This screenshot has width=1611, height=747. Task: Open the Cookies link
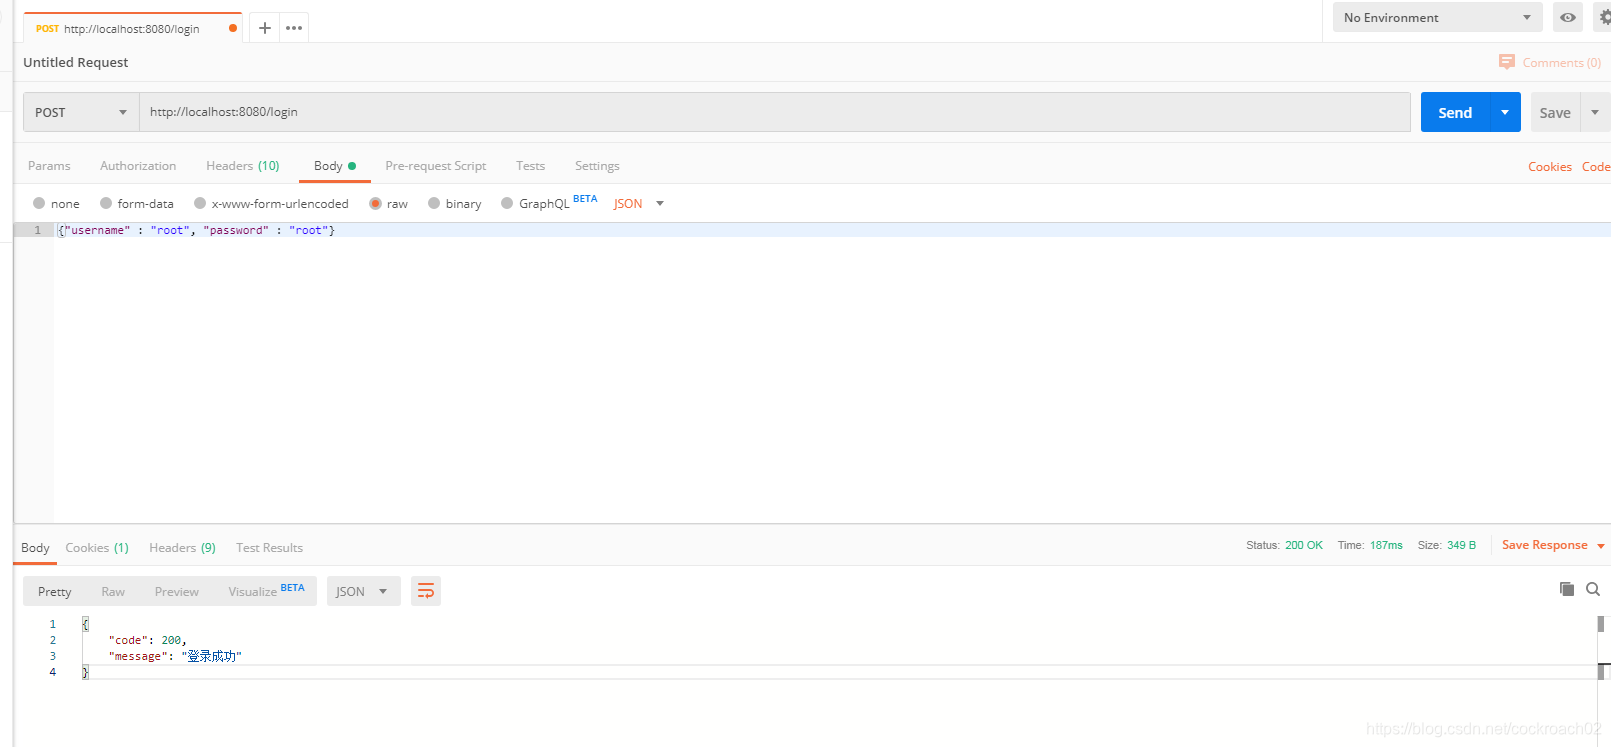point(1550,167)
